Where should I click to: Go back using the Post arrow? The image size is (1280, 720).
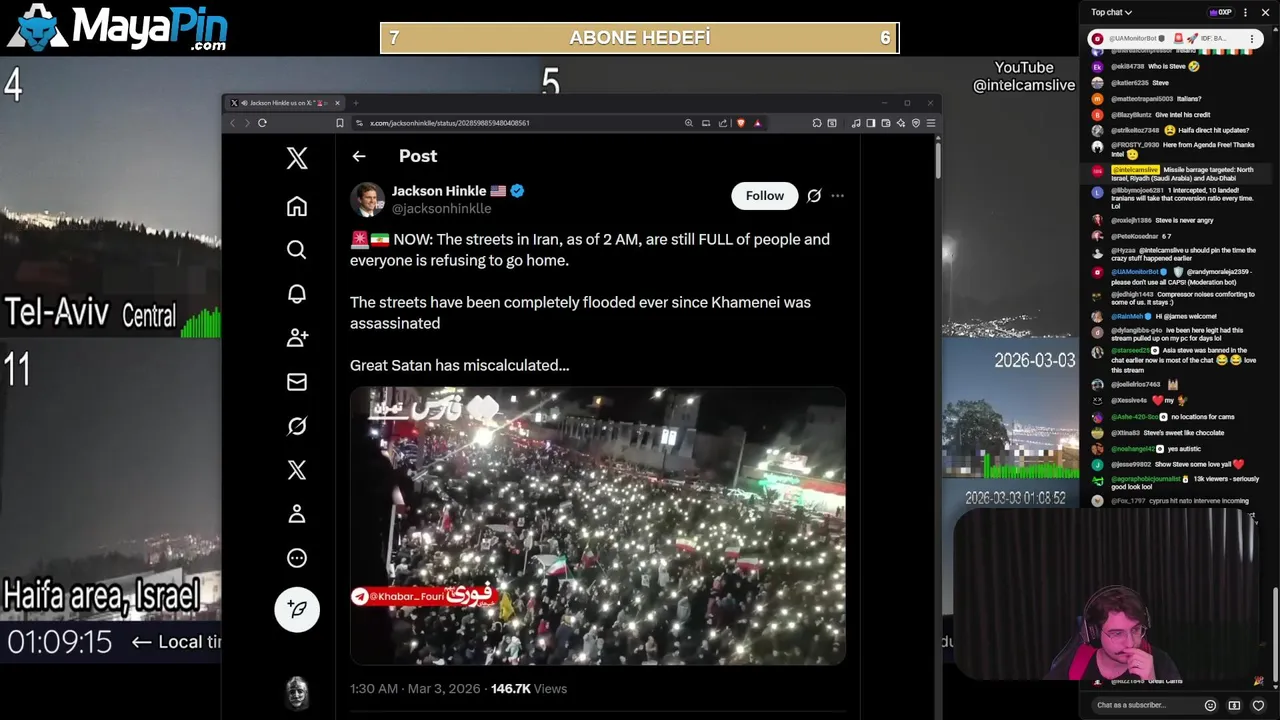click(359, 156)
